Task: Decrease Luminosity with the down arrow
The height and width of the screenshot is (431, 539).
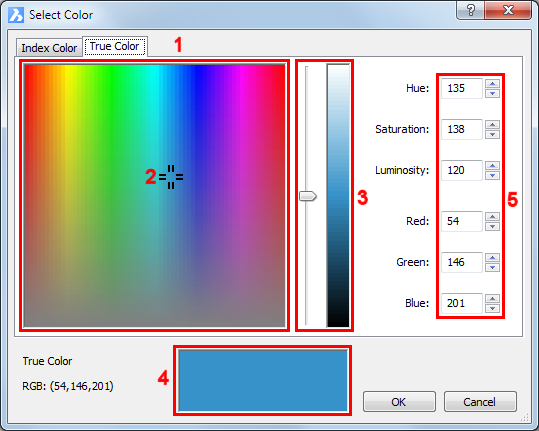Action: 492,175
